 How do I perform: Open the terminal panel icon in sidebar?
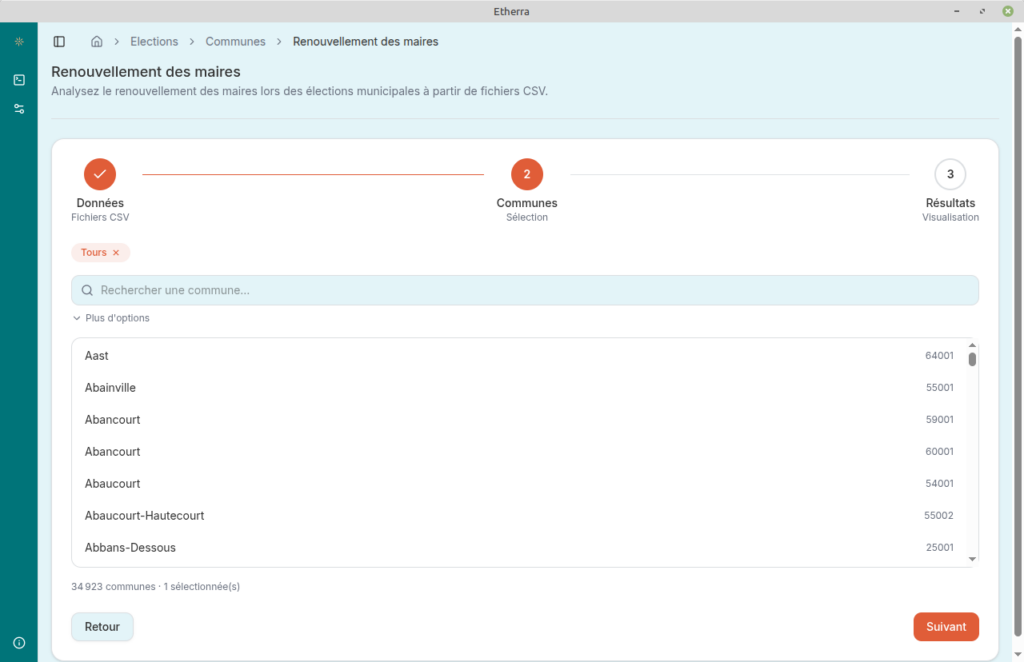(x=19, y=80)
